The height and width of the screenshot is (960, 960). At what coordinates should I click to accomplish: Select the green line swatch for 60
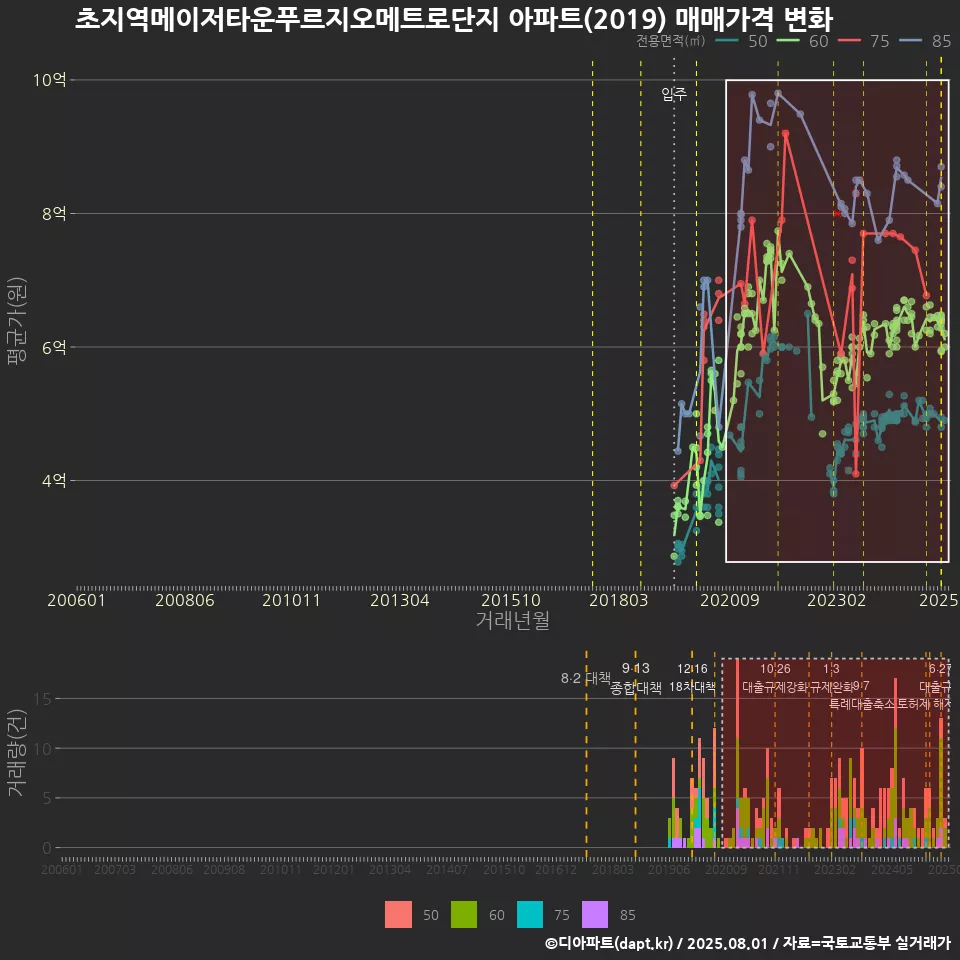click(x=789, y=41)
